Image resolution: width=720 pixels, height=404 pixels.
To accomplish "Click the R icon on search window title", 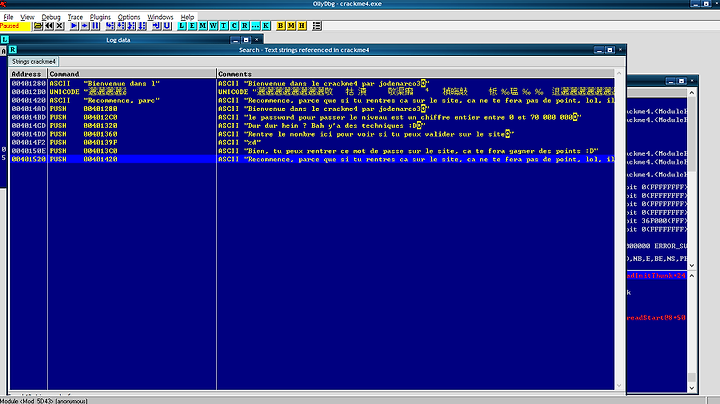I will point(13,50).
